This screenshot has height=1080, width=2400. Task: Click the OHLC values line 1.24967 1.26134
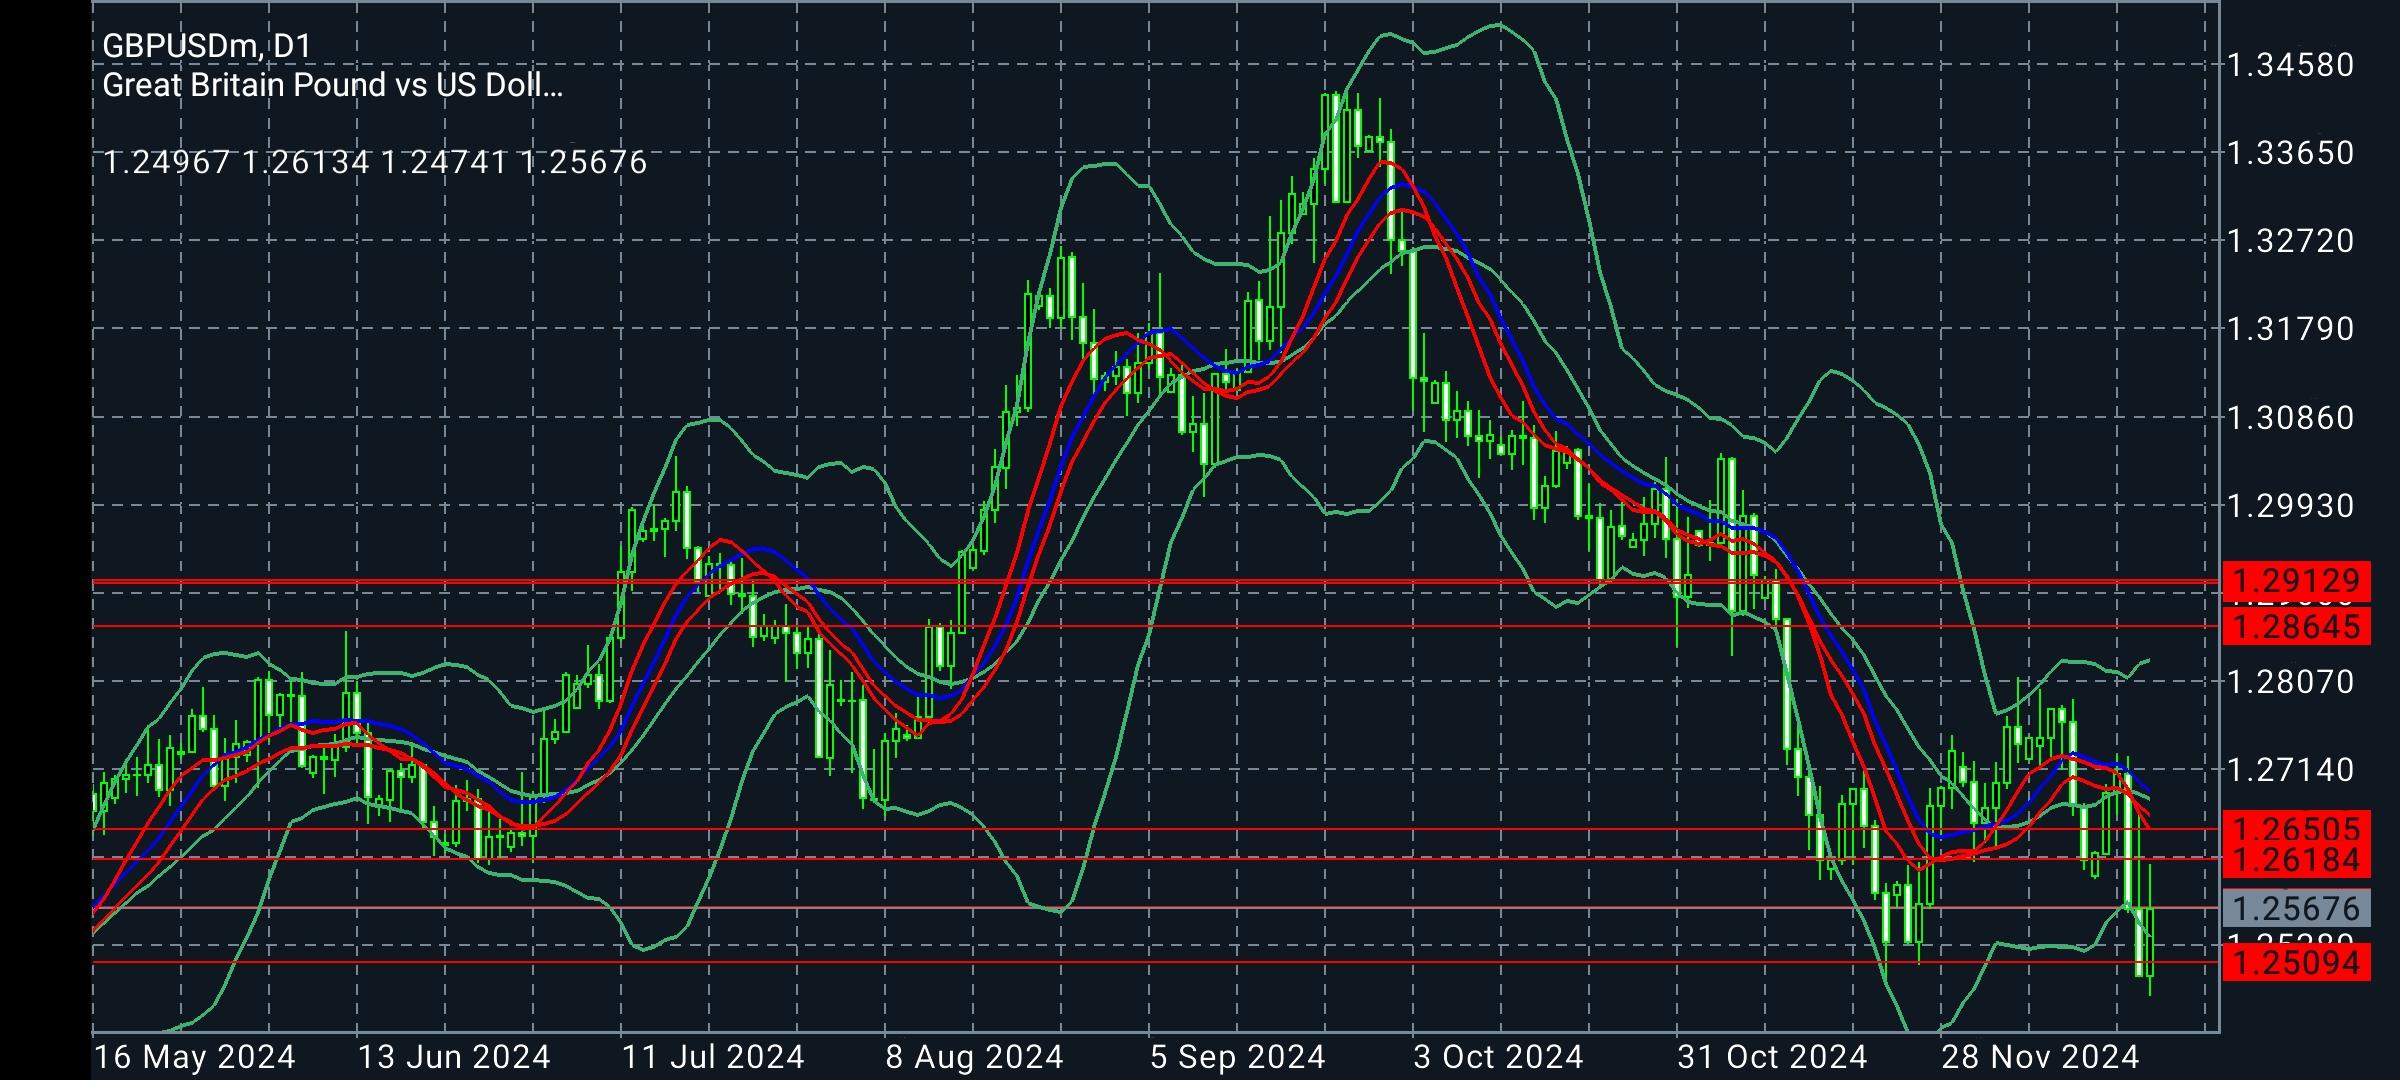point(375,162)
